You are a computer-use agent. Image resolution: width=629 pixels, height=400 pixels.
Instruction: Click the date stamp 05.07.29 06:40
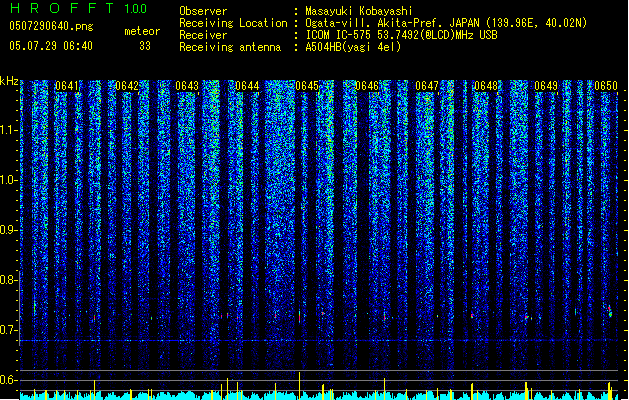click(x=51, y=46)
